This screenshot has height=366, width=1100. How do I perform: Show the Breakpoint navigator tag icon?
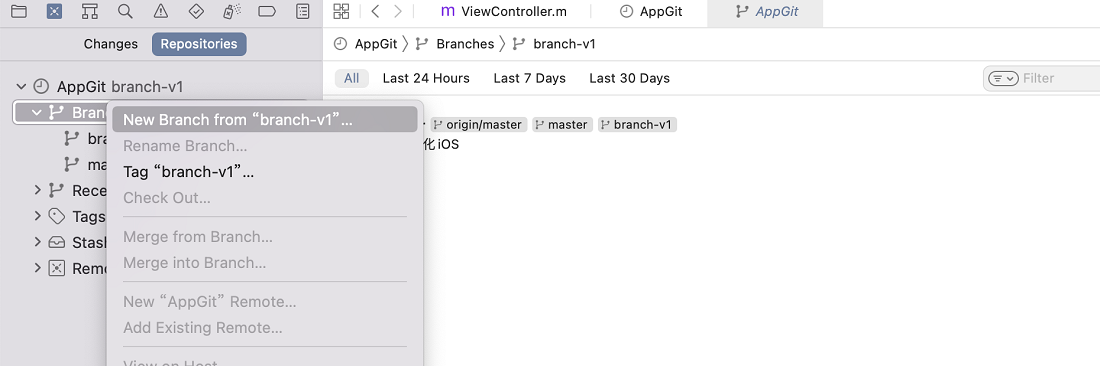coord(267,11)
